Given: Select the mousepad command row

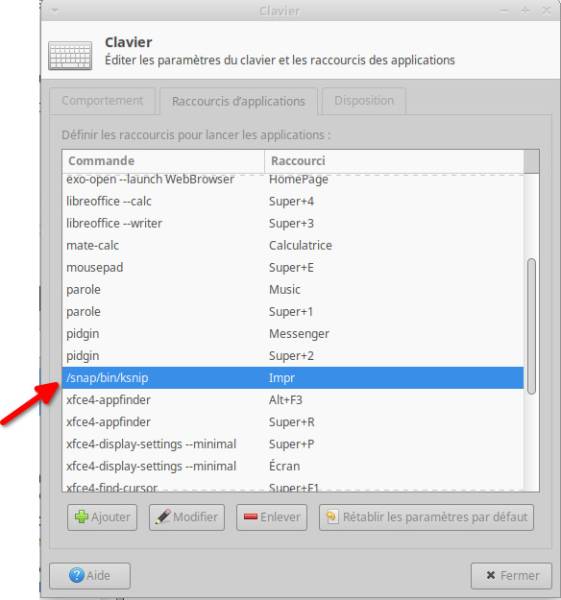Looking at the screenshot, I should [293, 267].
